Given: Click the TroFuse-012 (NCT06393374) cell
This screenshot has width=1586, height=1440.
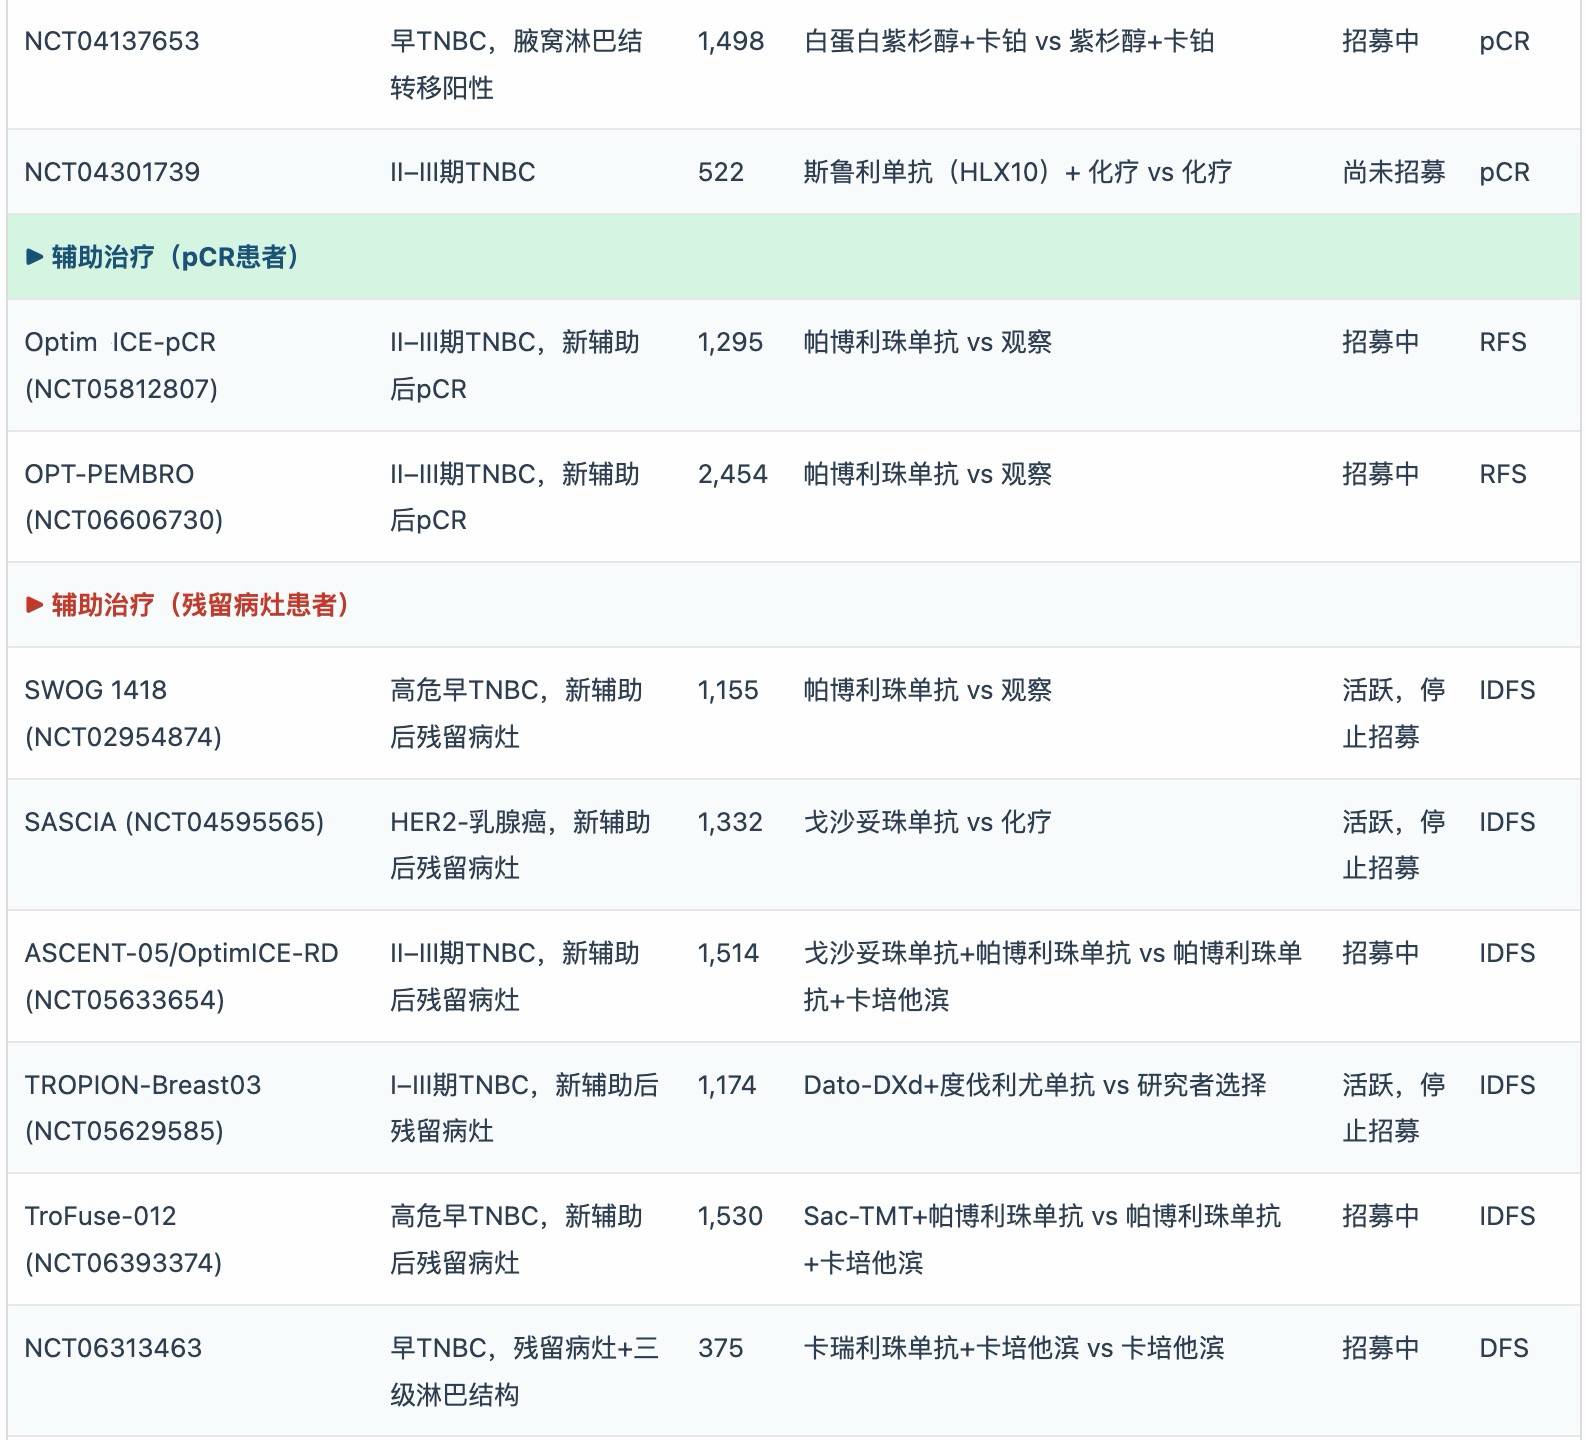Looking at the screenshot, I should [123, 1239].
